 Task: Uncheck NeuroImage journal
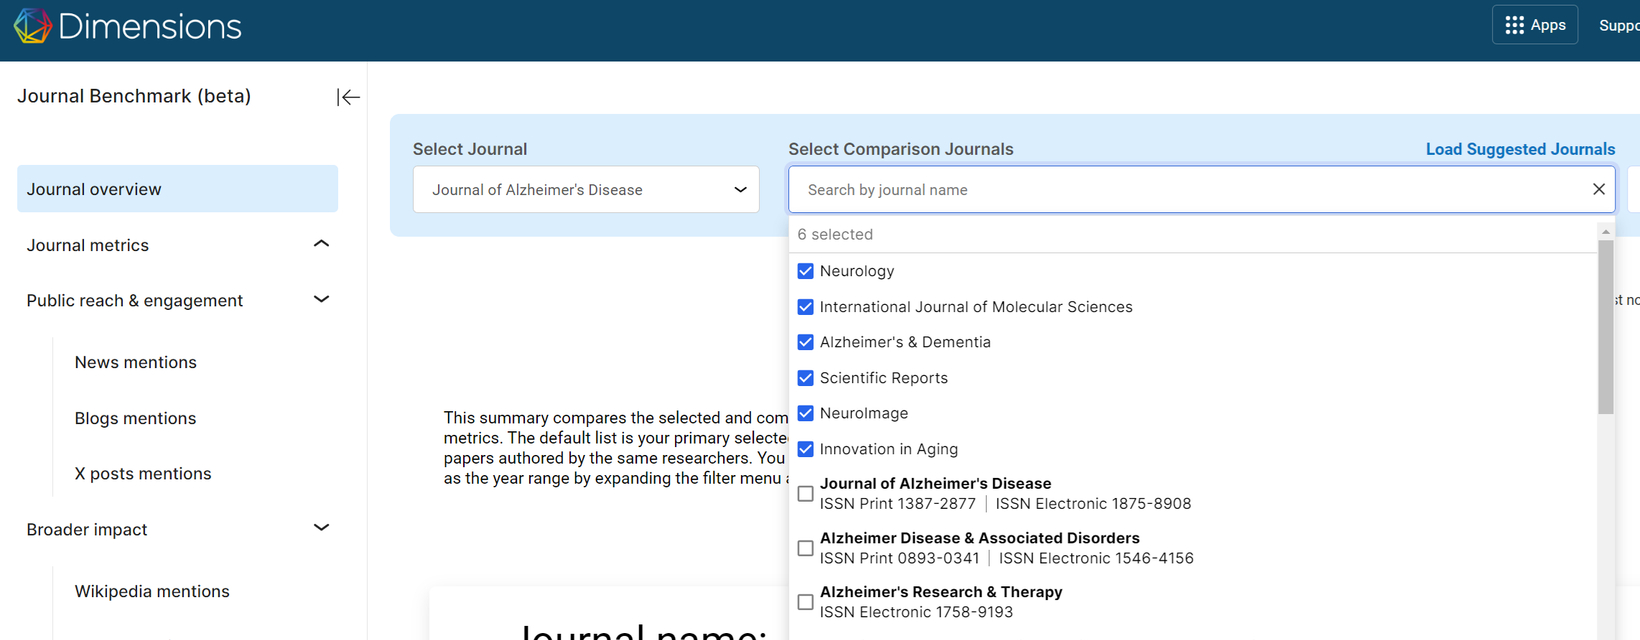[x=805, y=413]
